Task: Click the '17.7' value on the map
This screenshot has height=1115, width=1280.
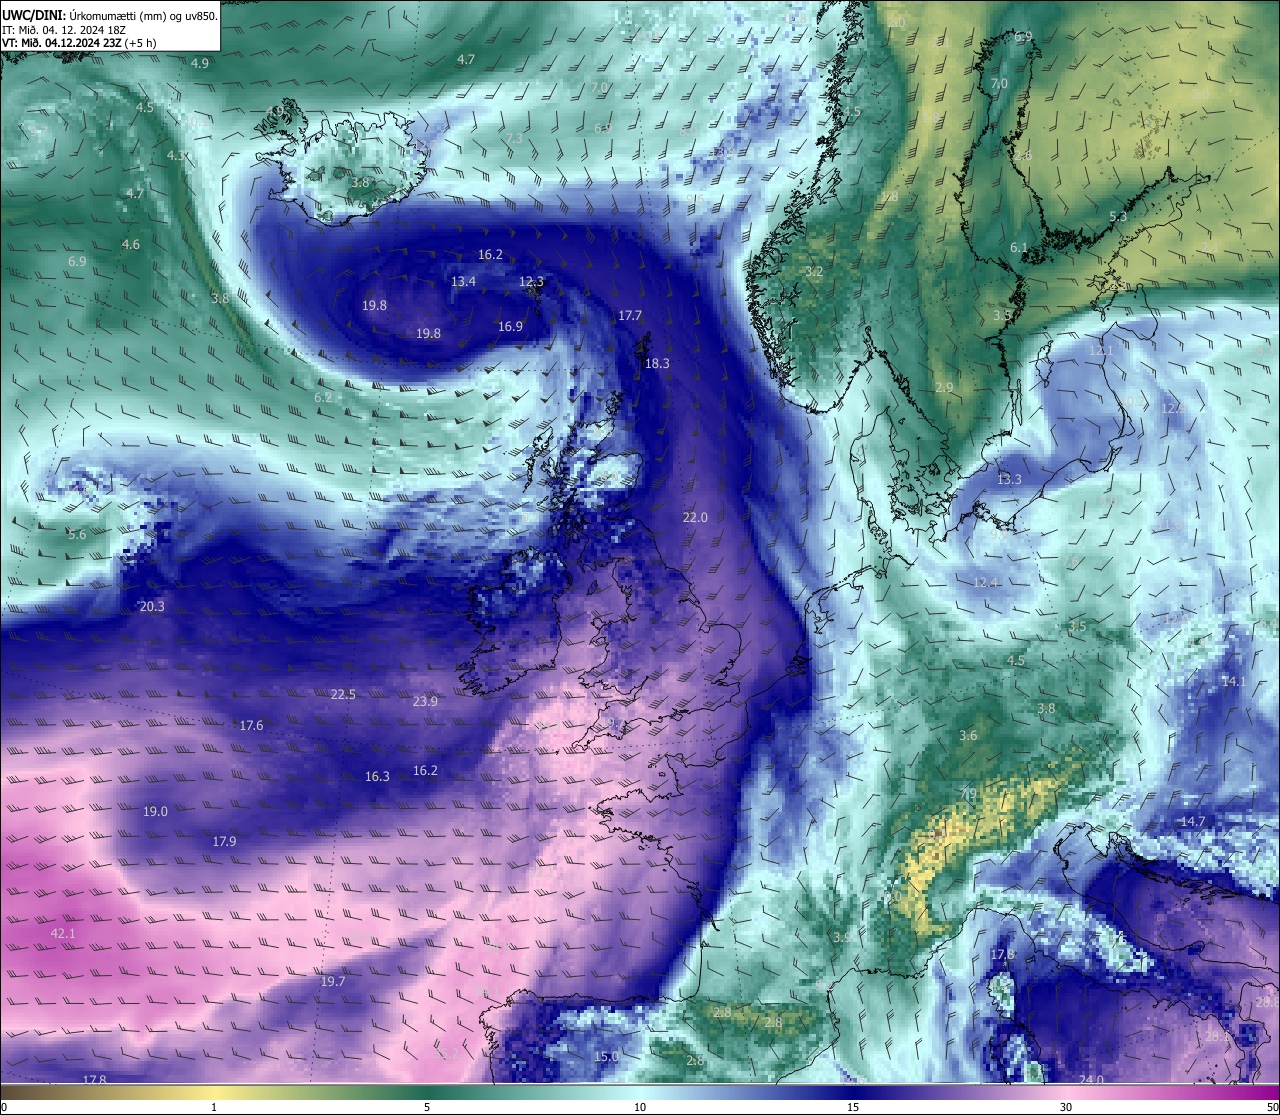Action: click(629, 315)
